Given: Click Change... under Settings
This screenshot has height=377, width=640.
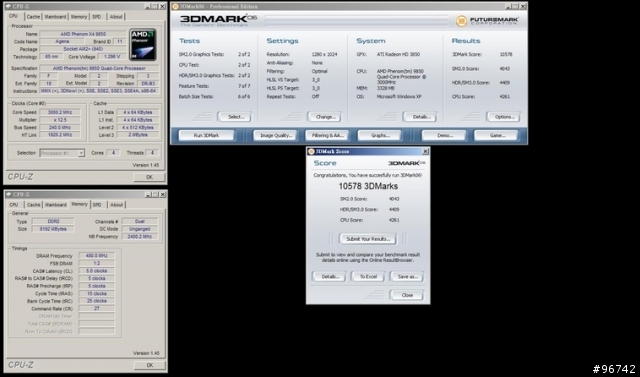Looking at the screenshot, I should click(325, 117).
